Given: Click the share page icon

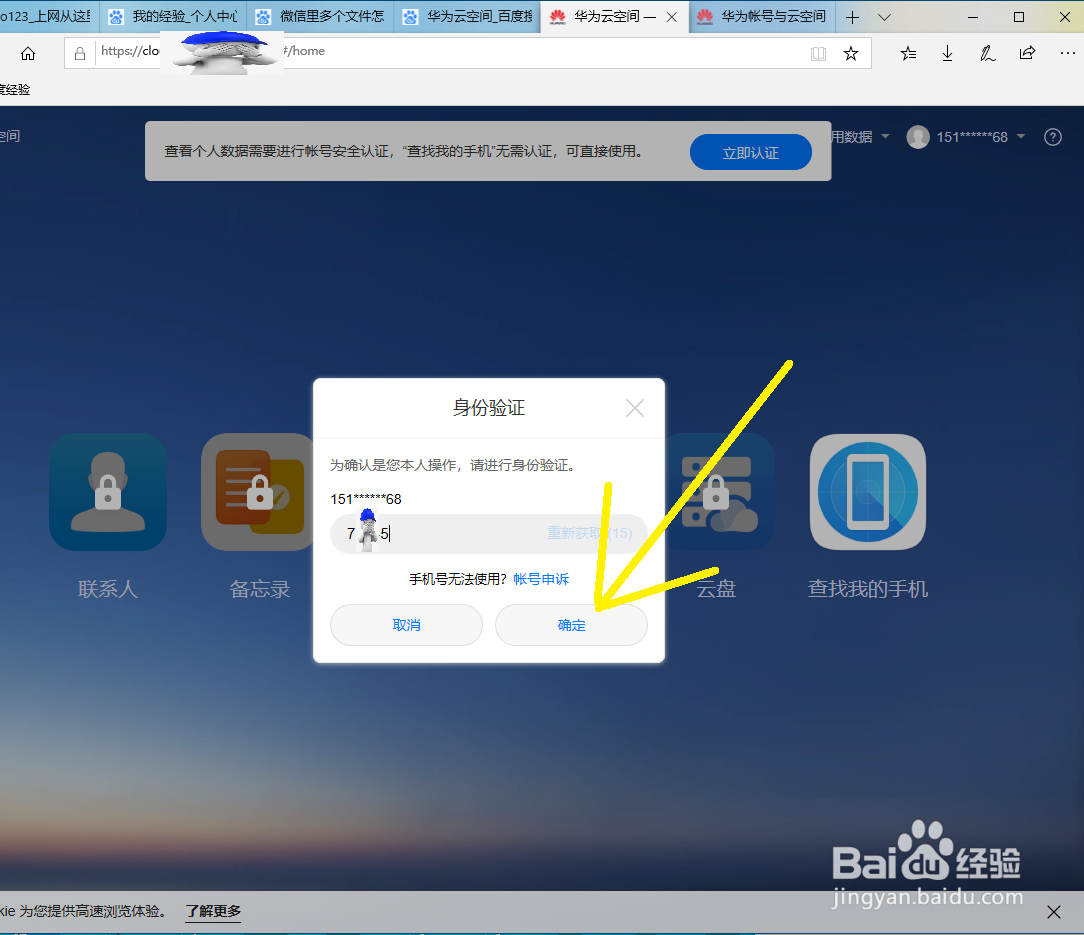Looking at the screenshot, I should click(x=1027, y=53).
